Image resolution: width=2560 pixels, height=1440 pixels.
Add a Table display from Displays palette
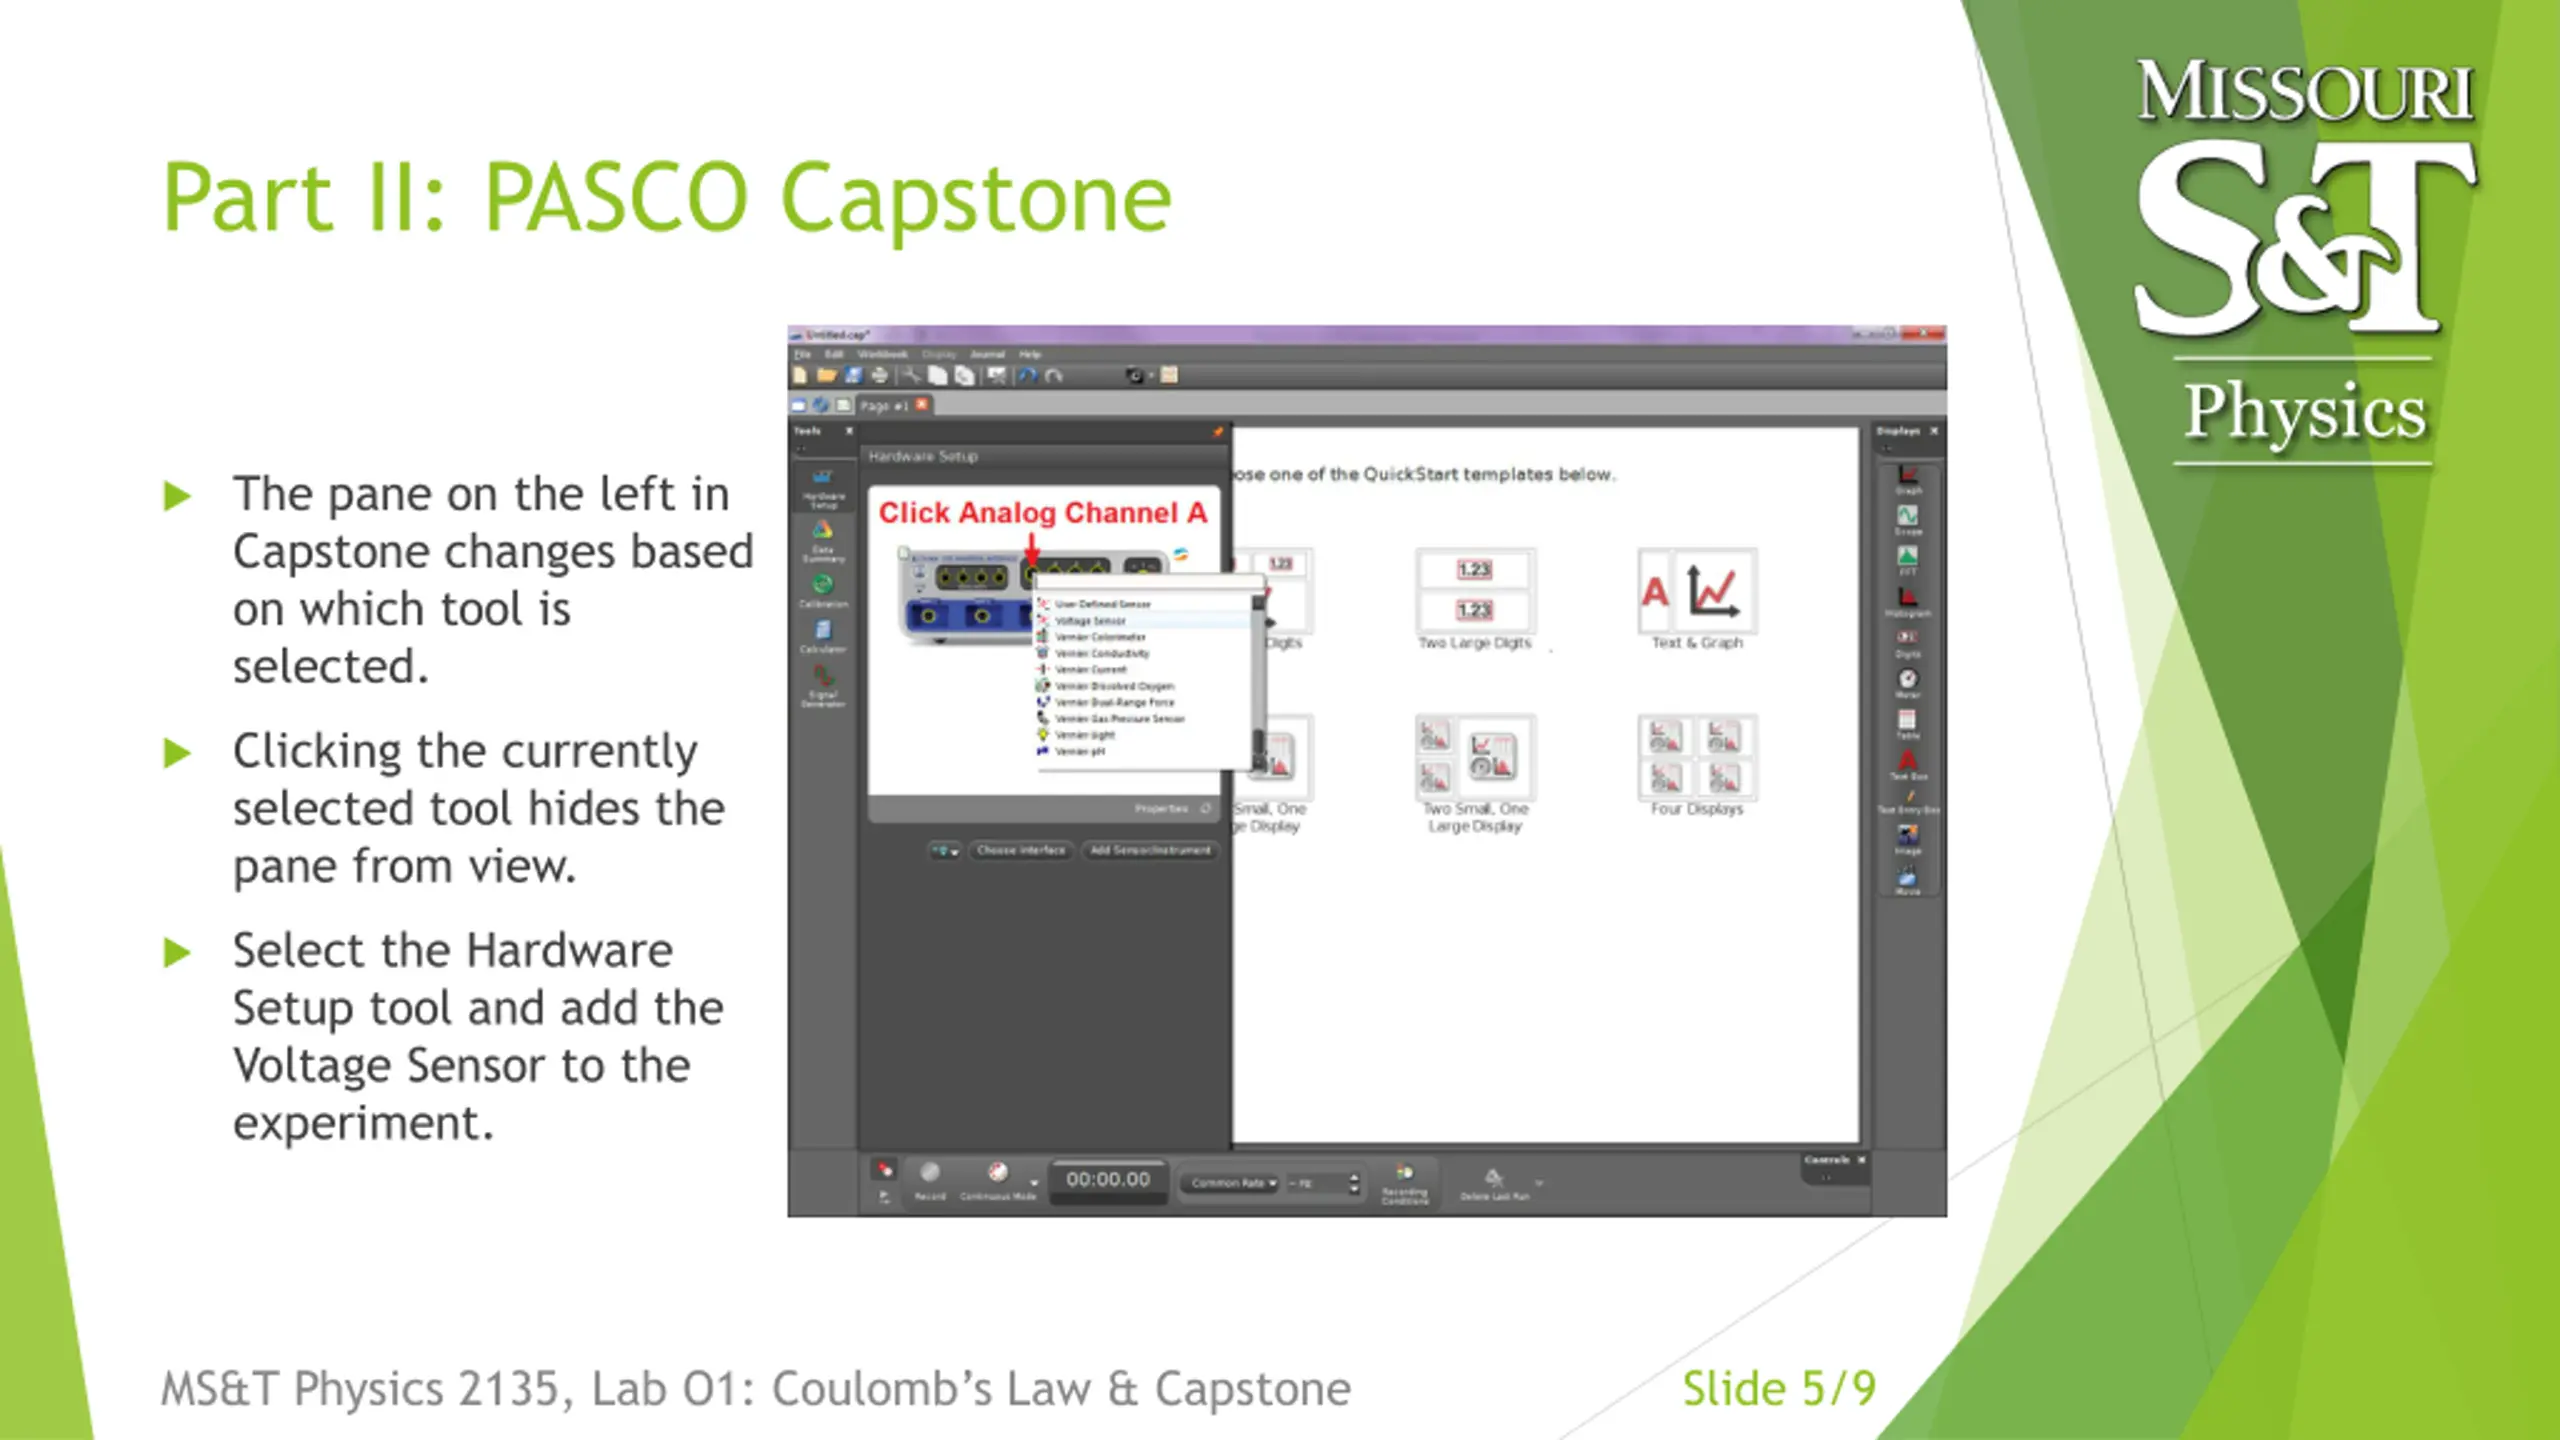coord(1908,725)
